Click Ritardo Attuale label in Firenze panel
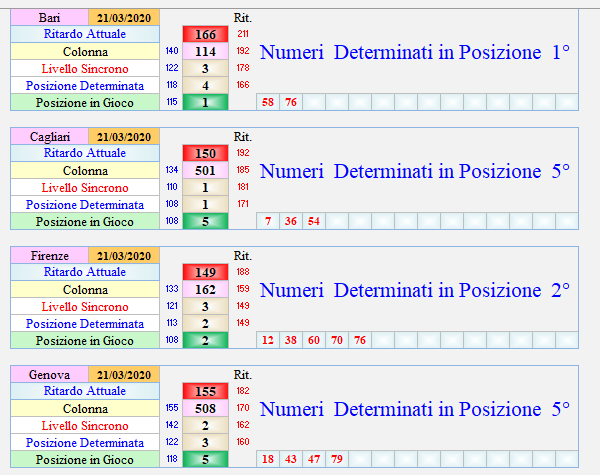Viewport: 600px width, 475px height. pyautogui.click(x=85, y=272)
